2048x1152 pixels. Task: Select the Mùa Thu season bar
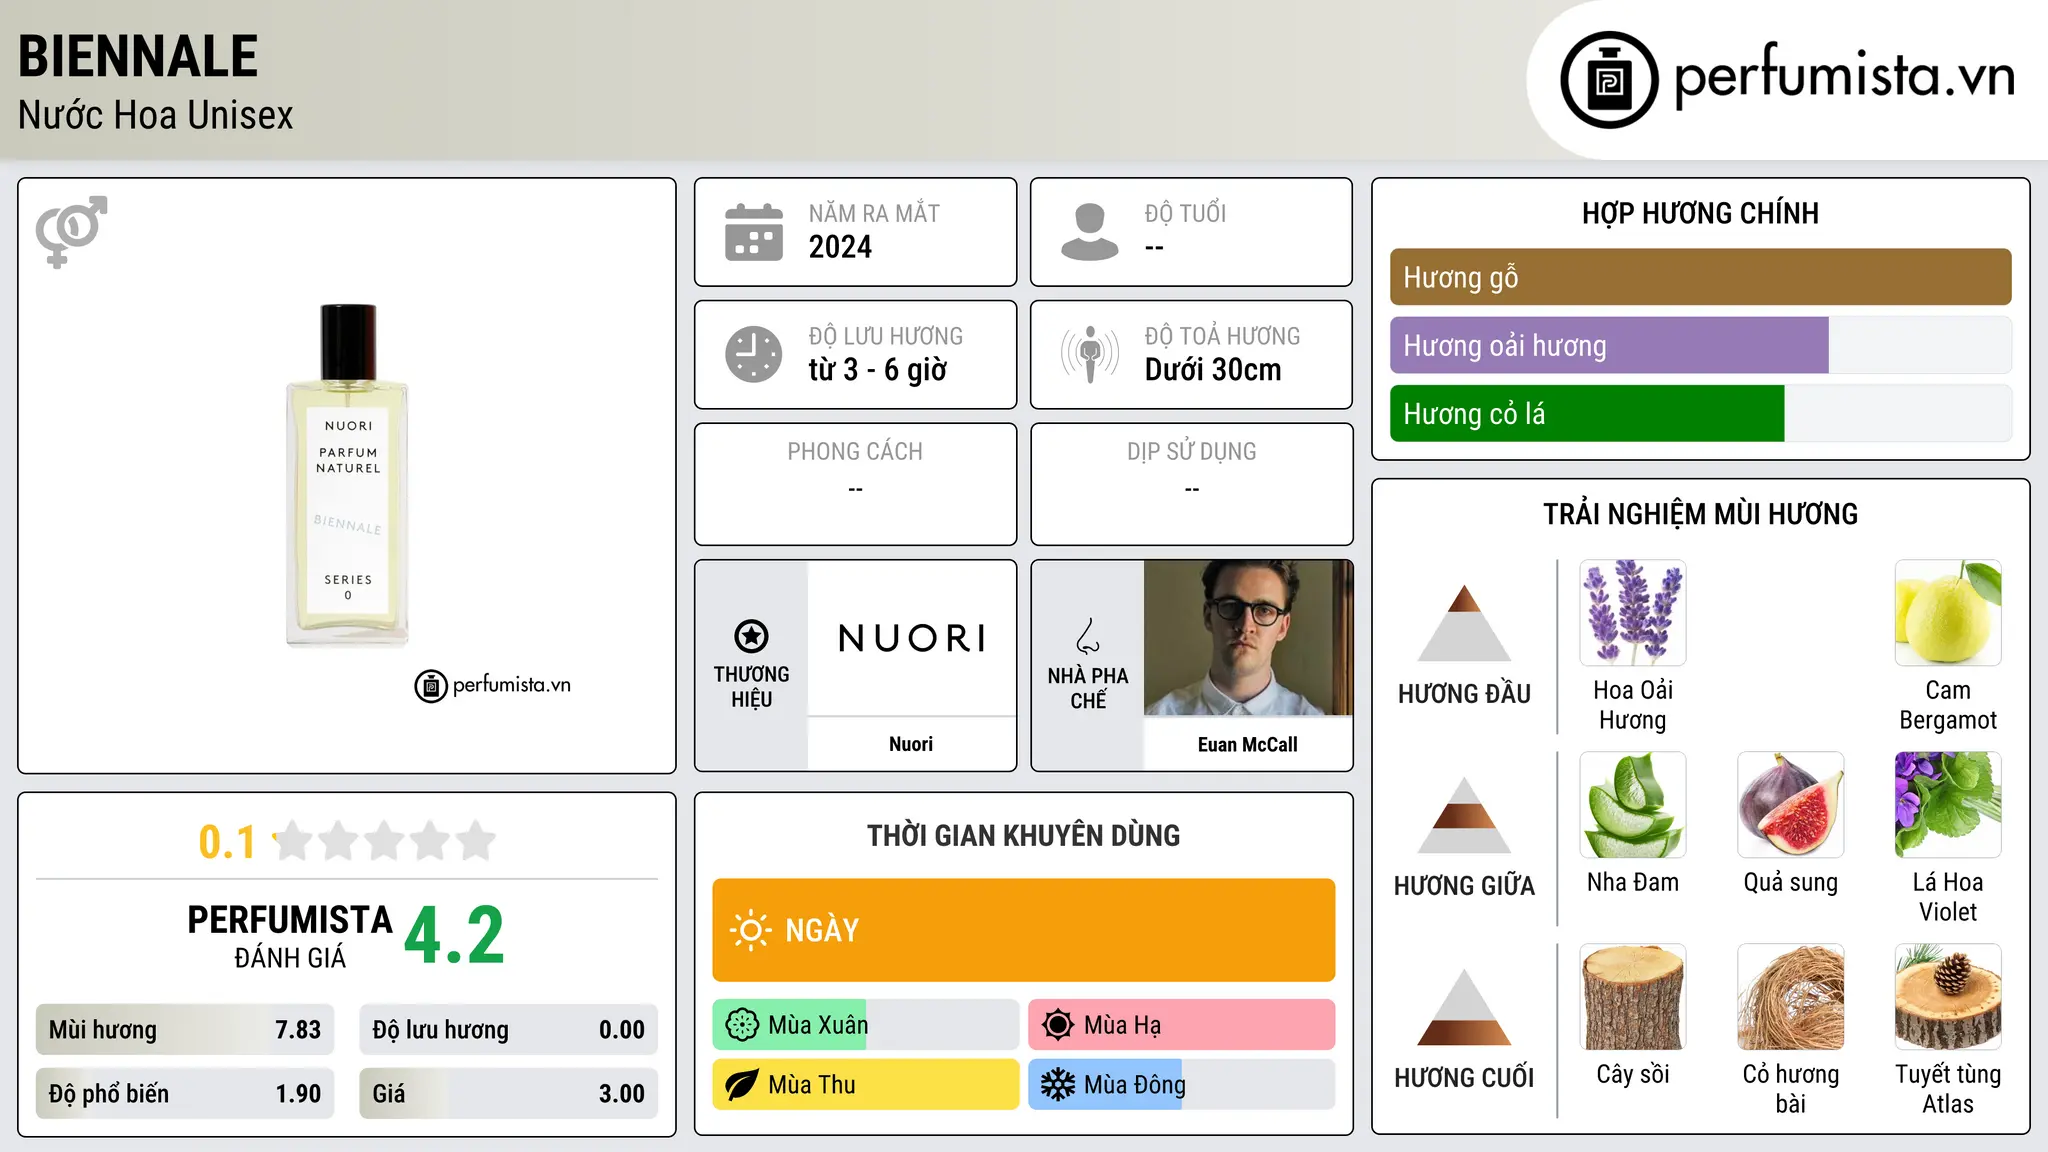866,1085
